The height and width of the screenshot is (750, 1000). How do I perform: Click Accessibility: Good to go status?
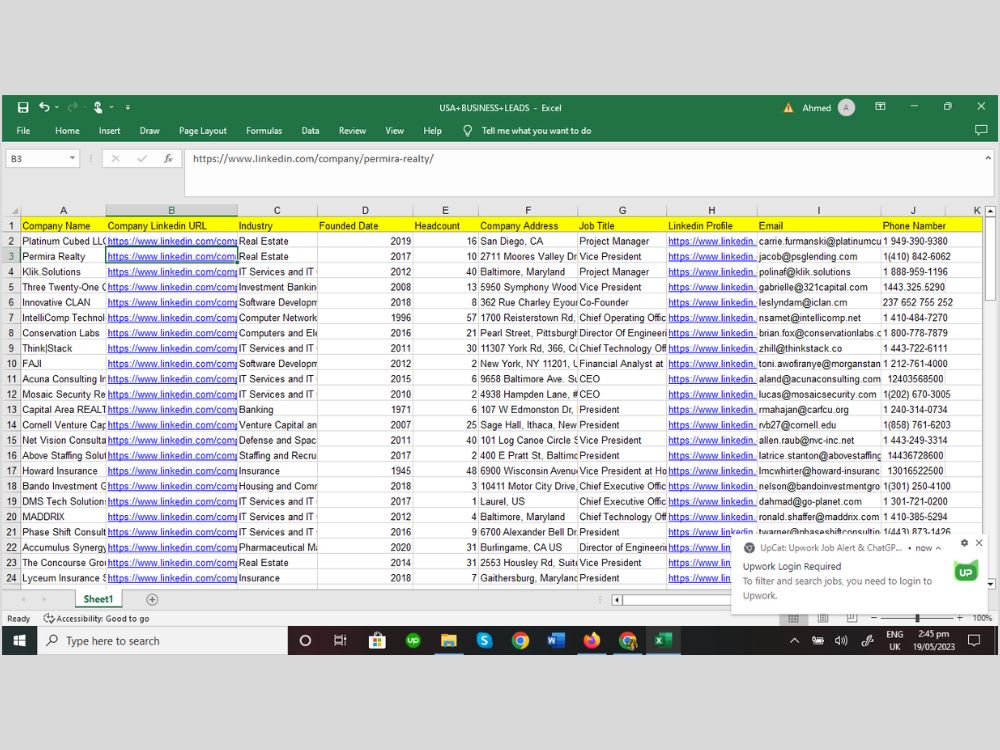[x=96, y=619]
